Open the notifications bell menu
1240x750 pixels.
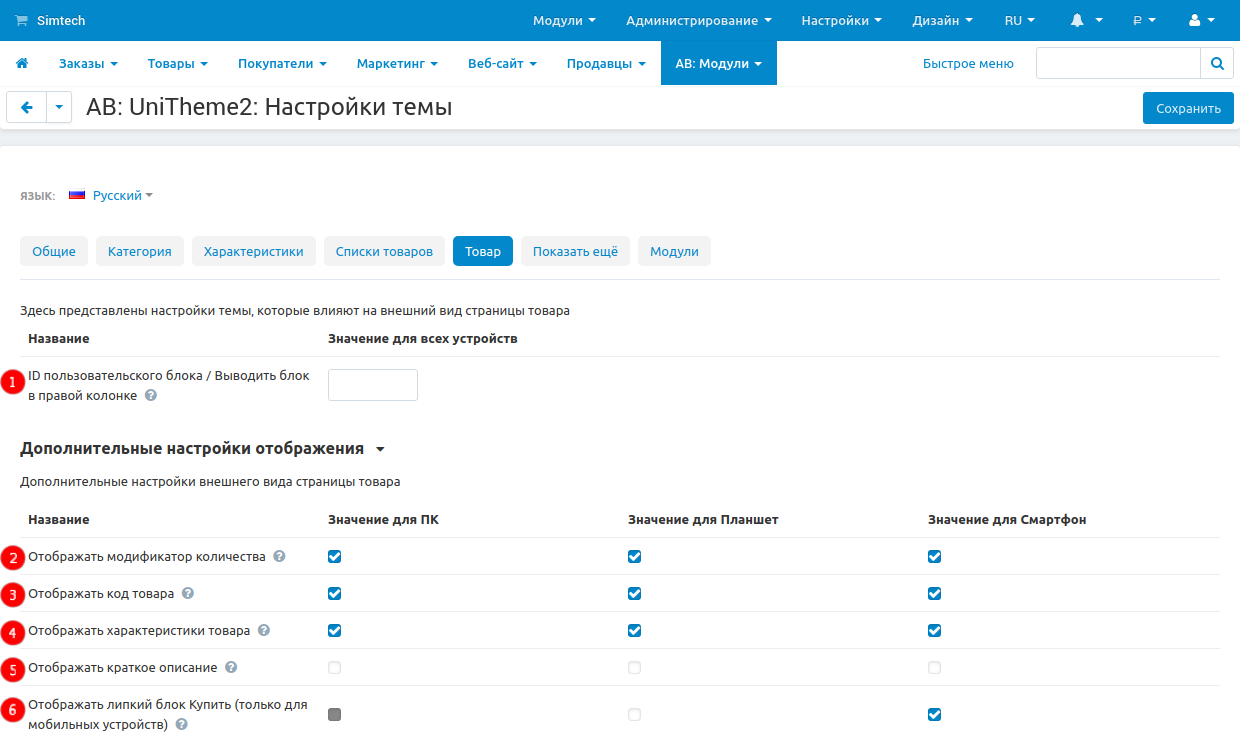[x=1085, y=20]
